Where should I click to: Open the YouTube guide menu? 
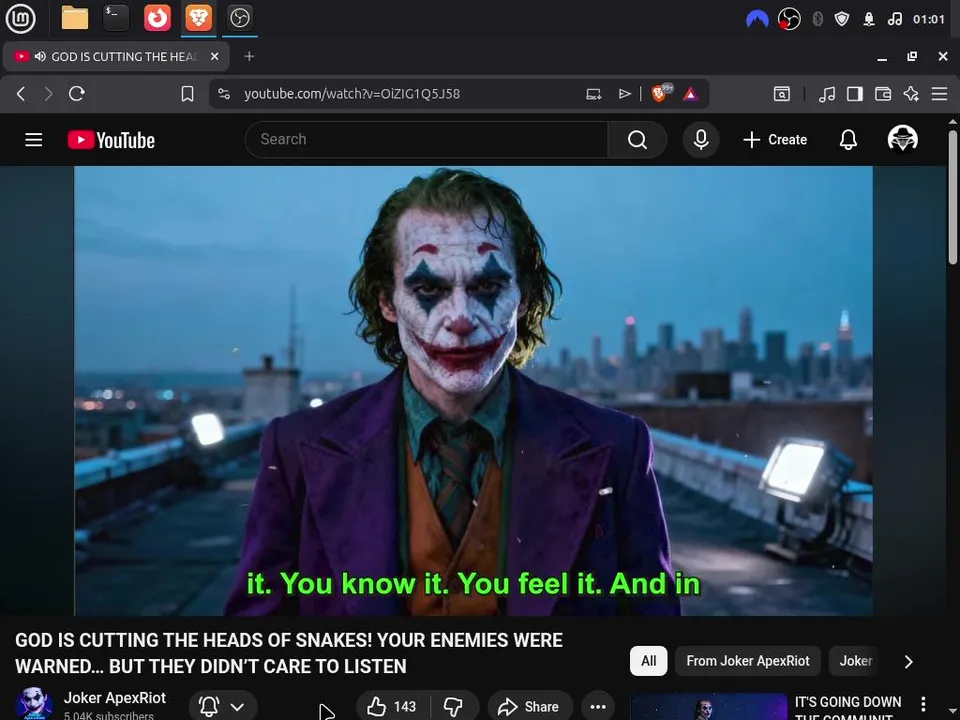[x=34, y=140]
